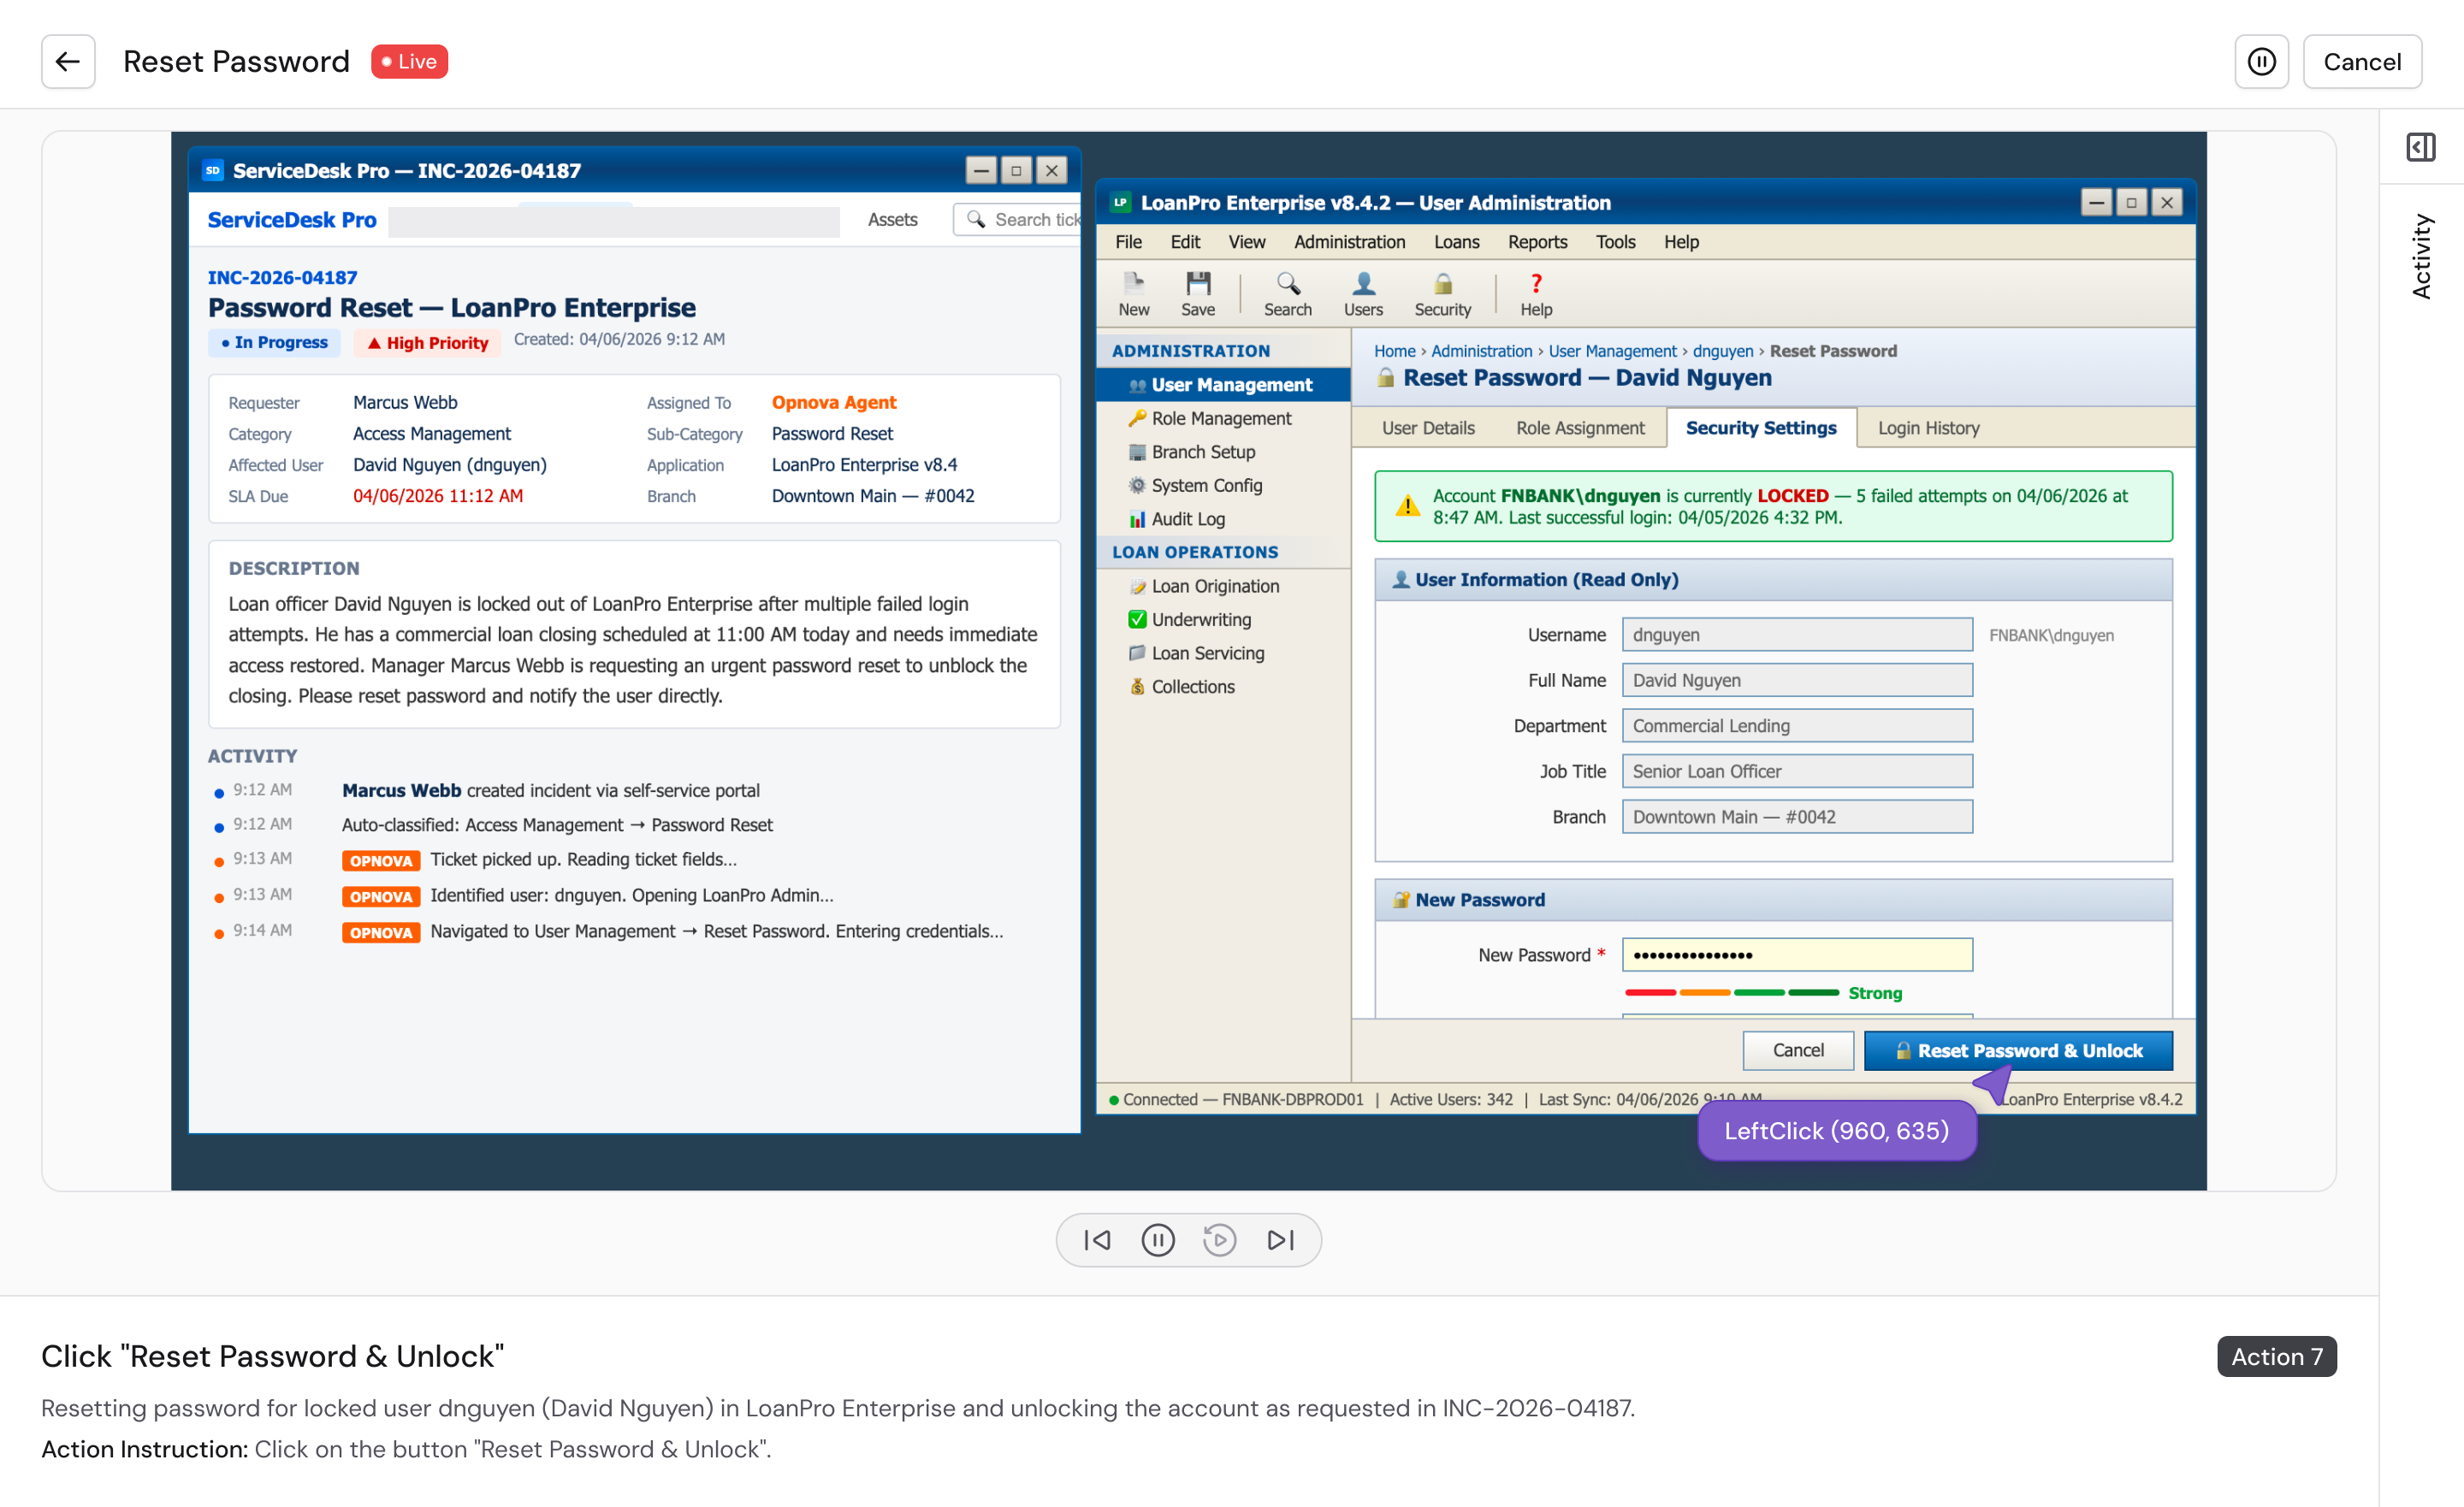Click into the New Password field
Screen dimensions: 2464x1507
(1796, 955)
